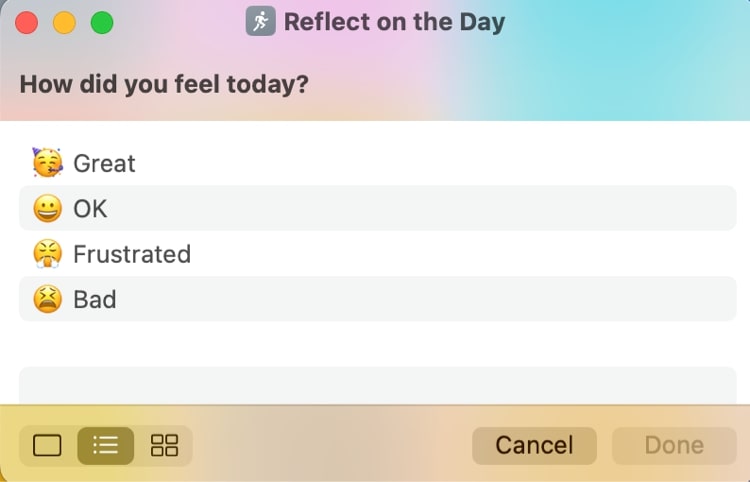Switch to list view layout
The image size is (750, 482).
pyautogui.click(x=105, y=446)
